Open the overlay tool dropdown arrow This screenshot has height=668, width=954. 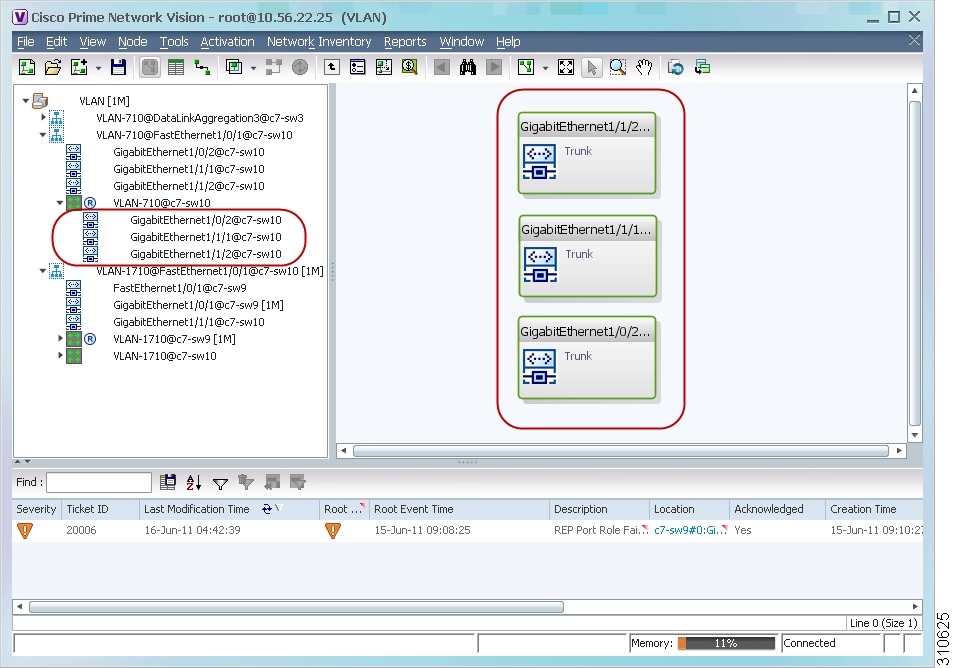(x=252, y=68)
